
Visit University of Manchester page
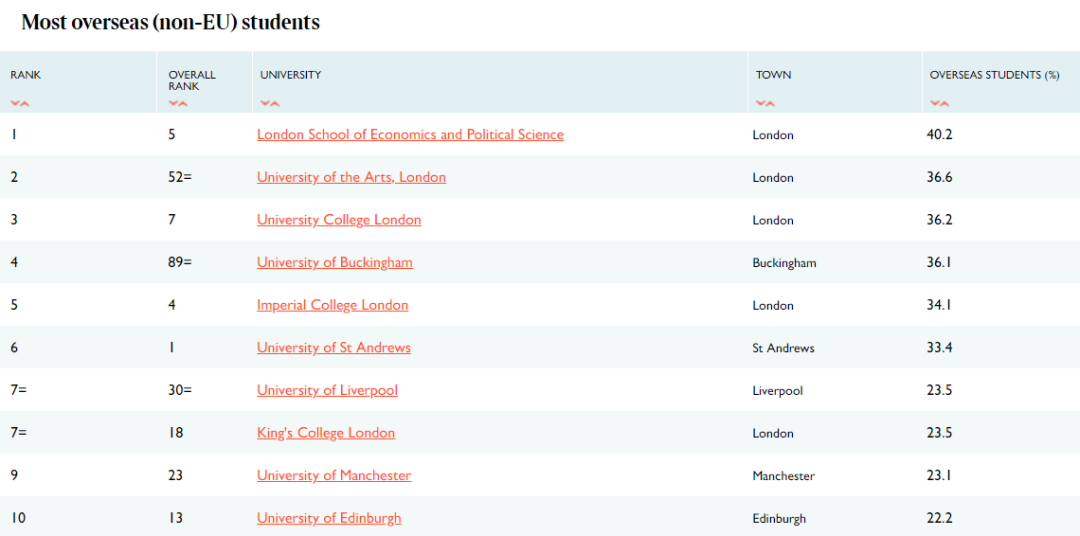(x=333, y=476)
